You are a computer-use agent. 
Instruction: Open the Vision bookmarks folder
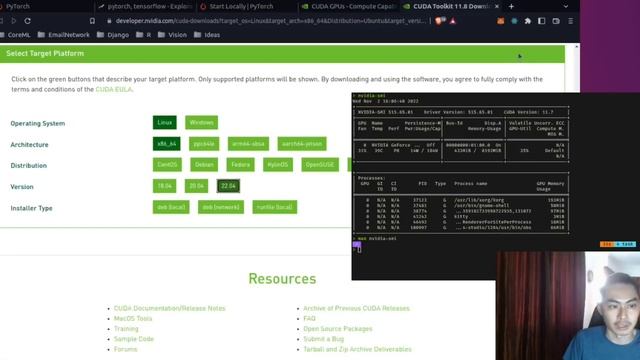pos(172,35)
